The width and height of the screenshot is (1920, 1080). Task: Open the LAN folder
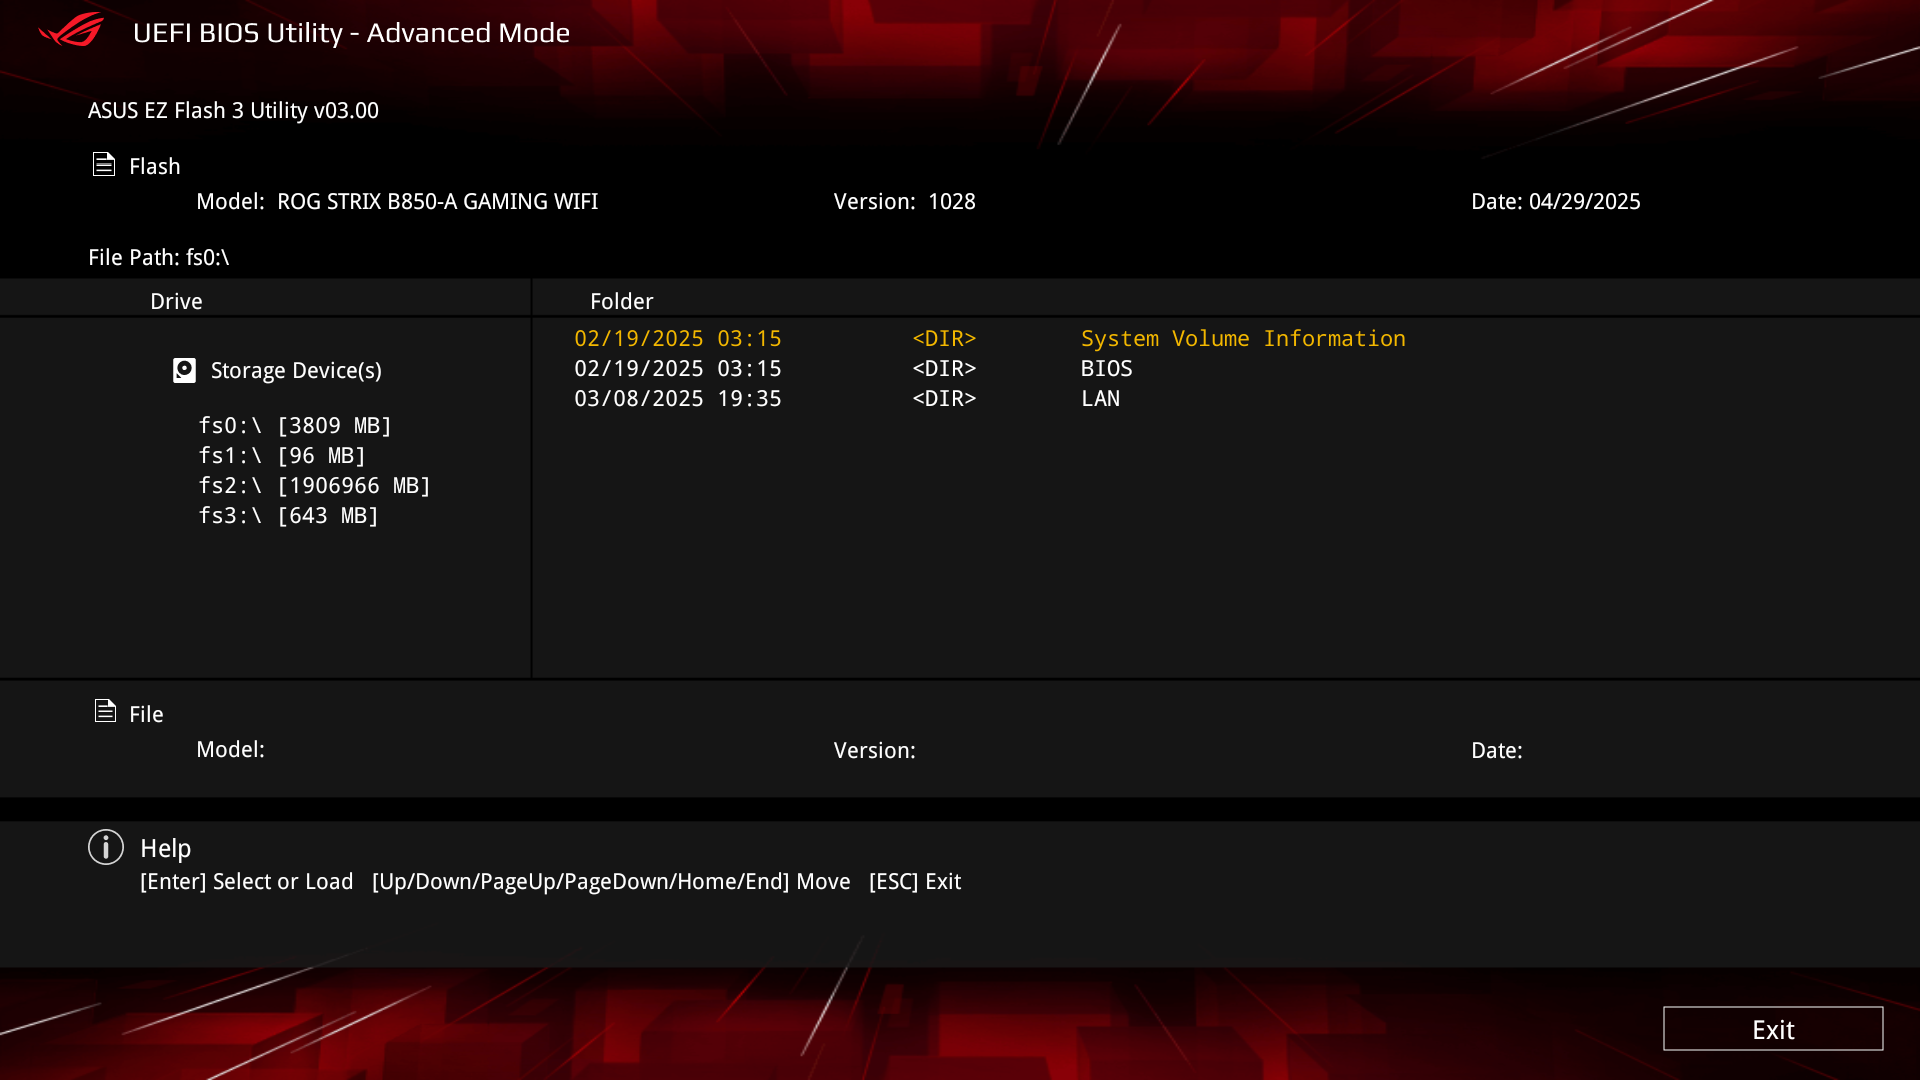click(1100, 398)
